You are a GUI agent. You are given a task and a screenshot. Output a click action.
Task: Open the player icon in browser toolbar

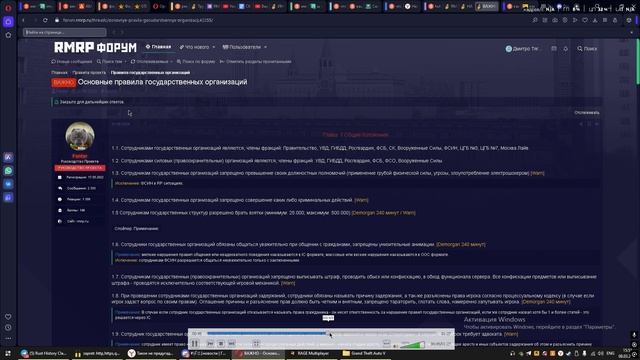pyautogui.click(x=575, y=20)
